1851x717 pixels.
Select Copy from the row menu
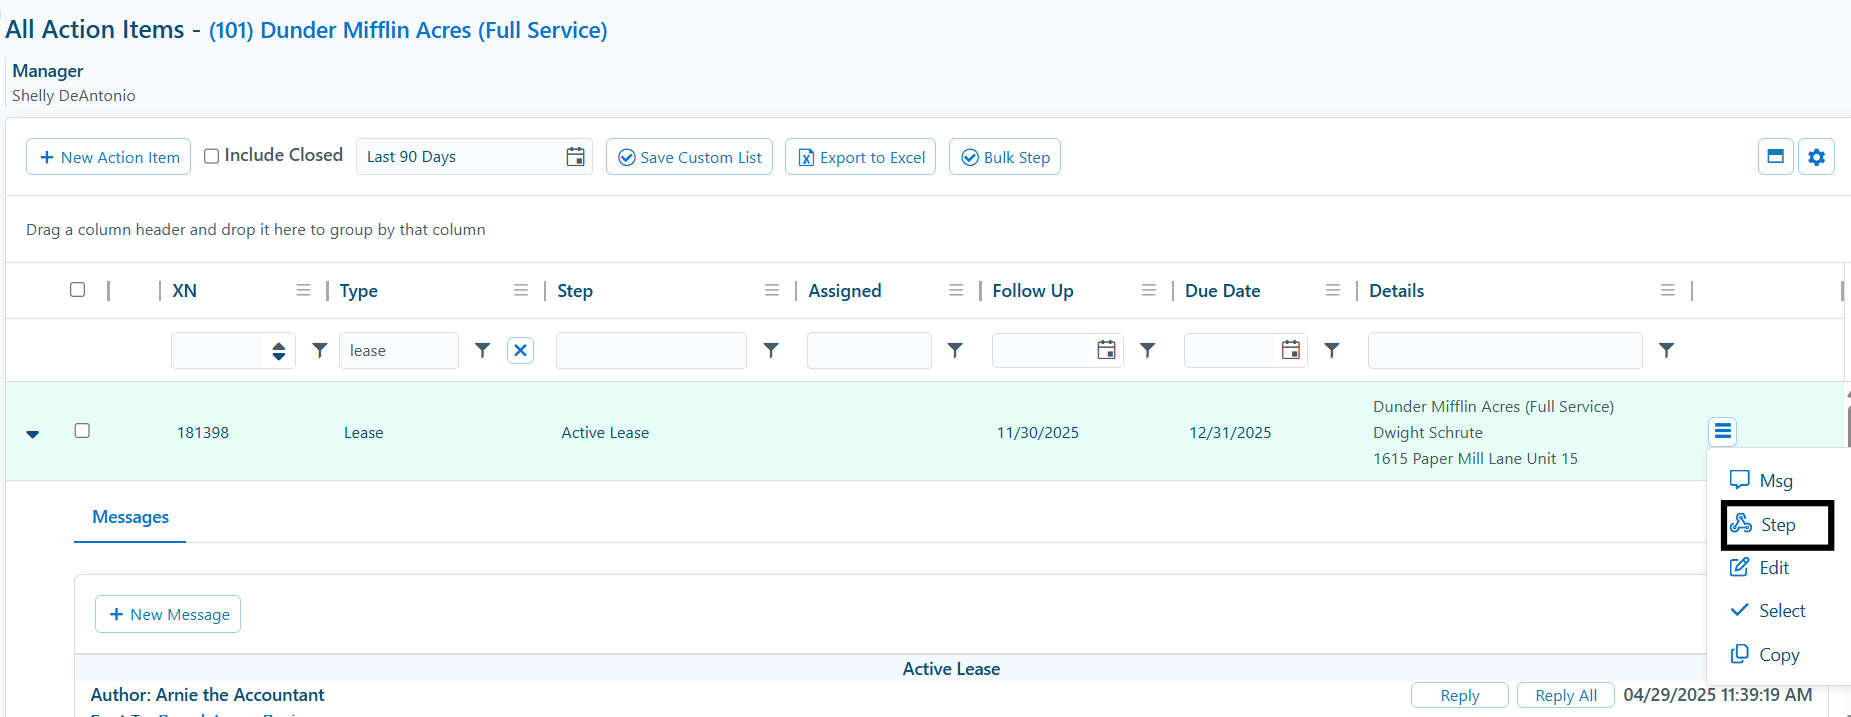[1765, 655]
